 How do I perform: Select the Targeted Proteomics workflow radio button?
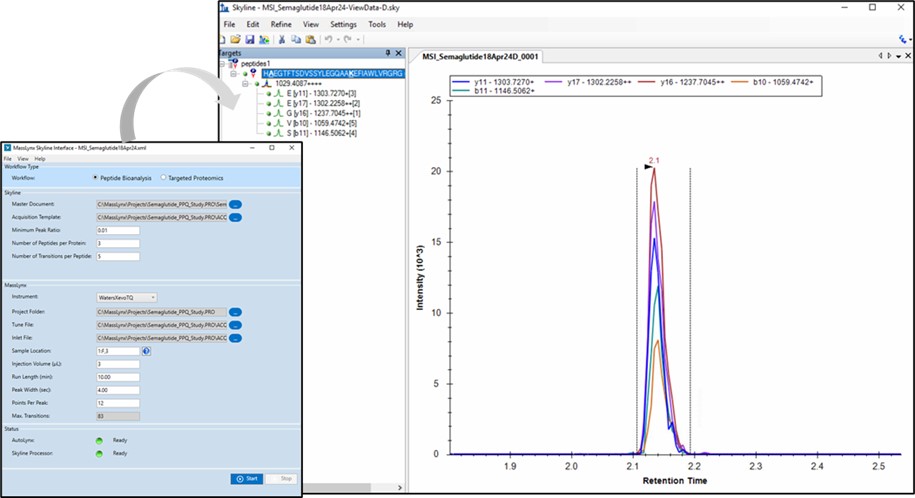click(163, 177)
